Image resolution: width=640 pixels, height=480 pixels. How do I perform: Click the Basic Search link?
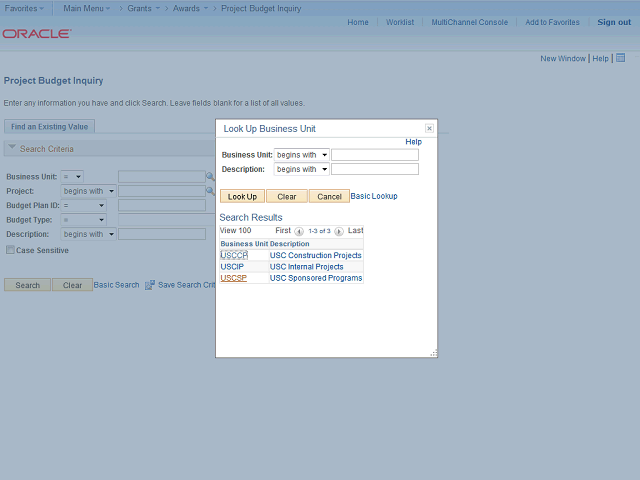(117, 285)
